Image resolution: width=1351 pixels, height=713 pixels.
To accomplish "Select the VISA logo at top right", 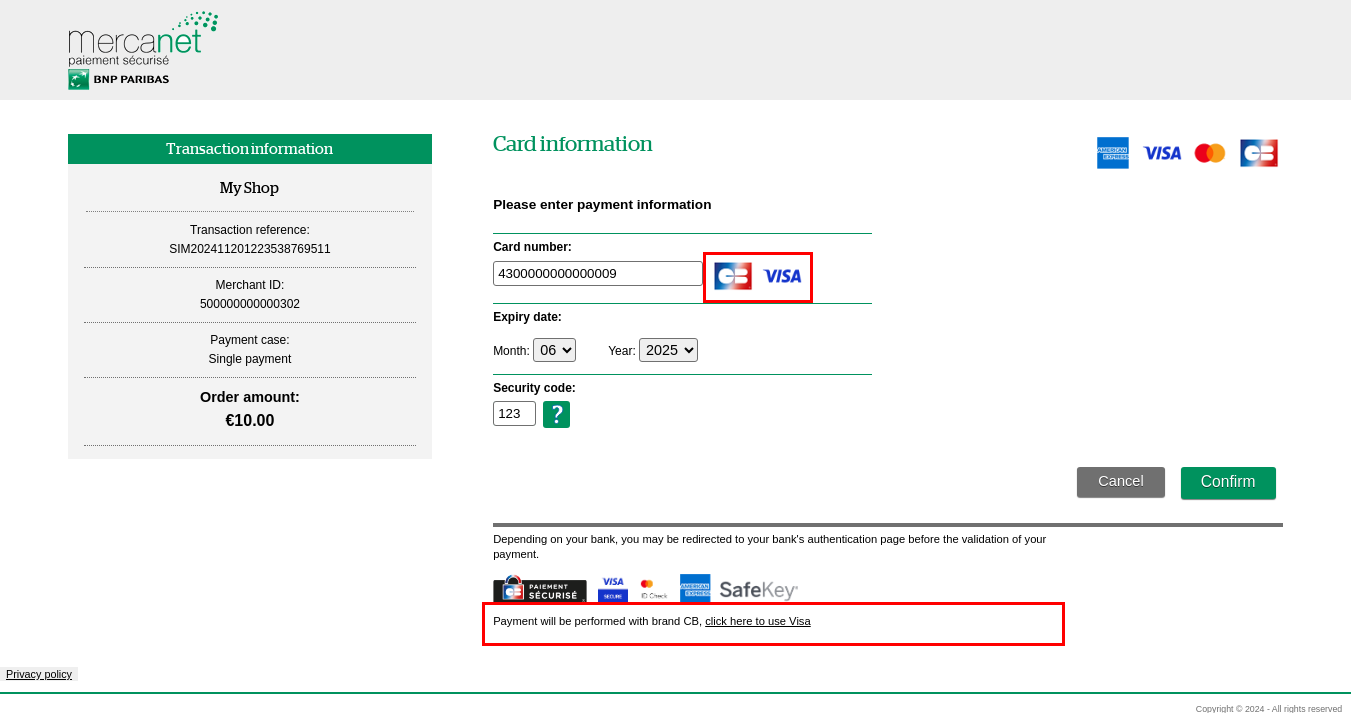I will pos(1161,152).
